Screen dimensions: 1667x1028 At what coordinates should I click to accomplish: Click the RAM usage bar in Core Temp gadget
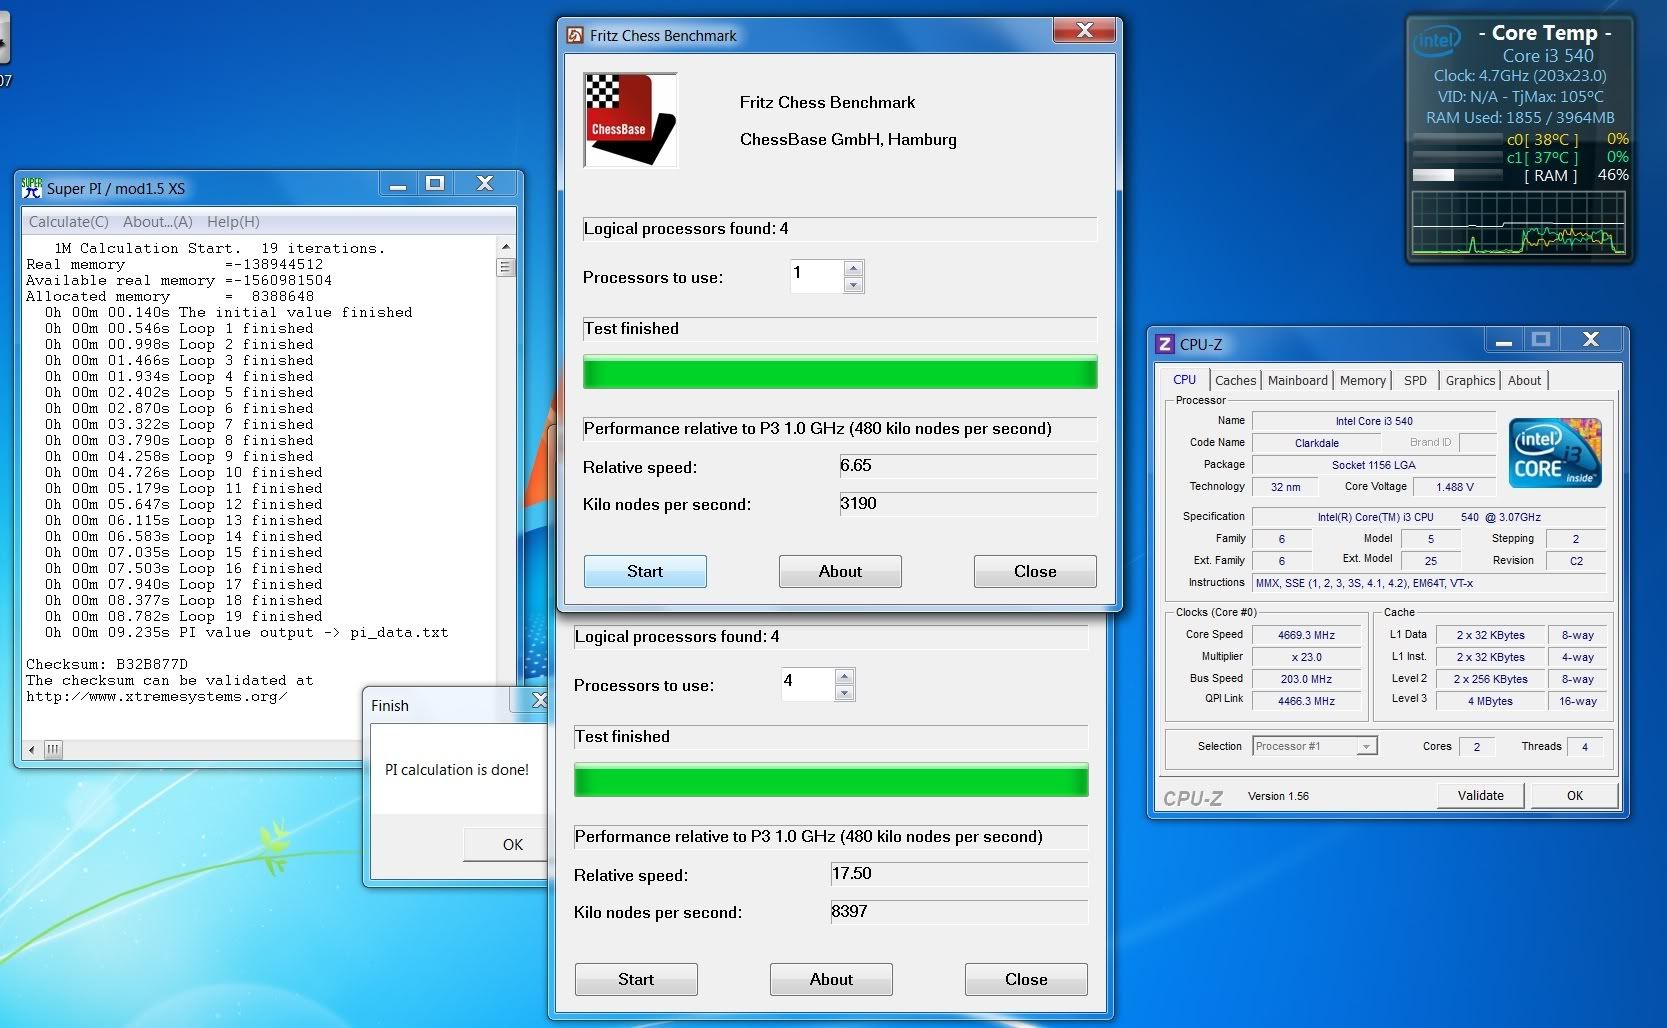(x=1458, y=175)
